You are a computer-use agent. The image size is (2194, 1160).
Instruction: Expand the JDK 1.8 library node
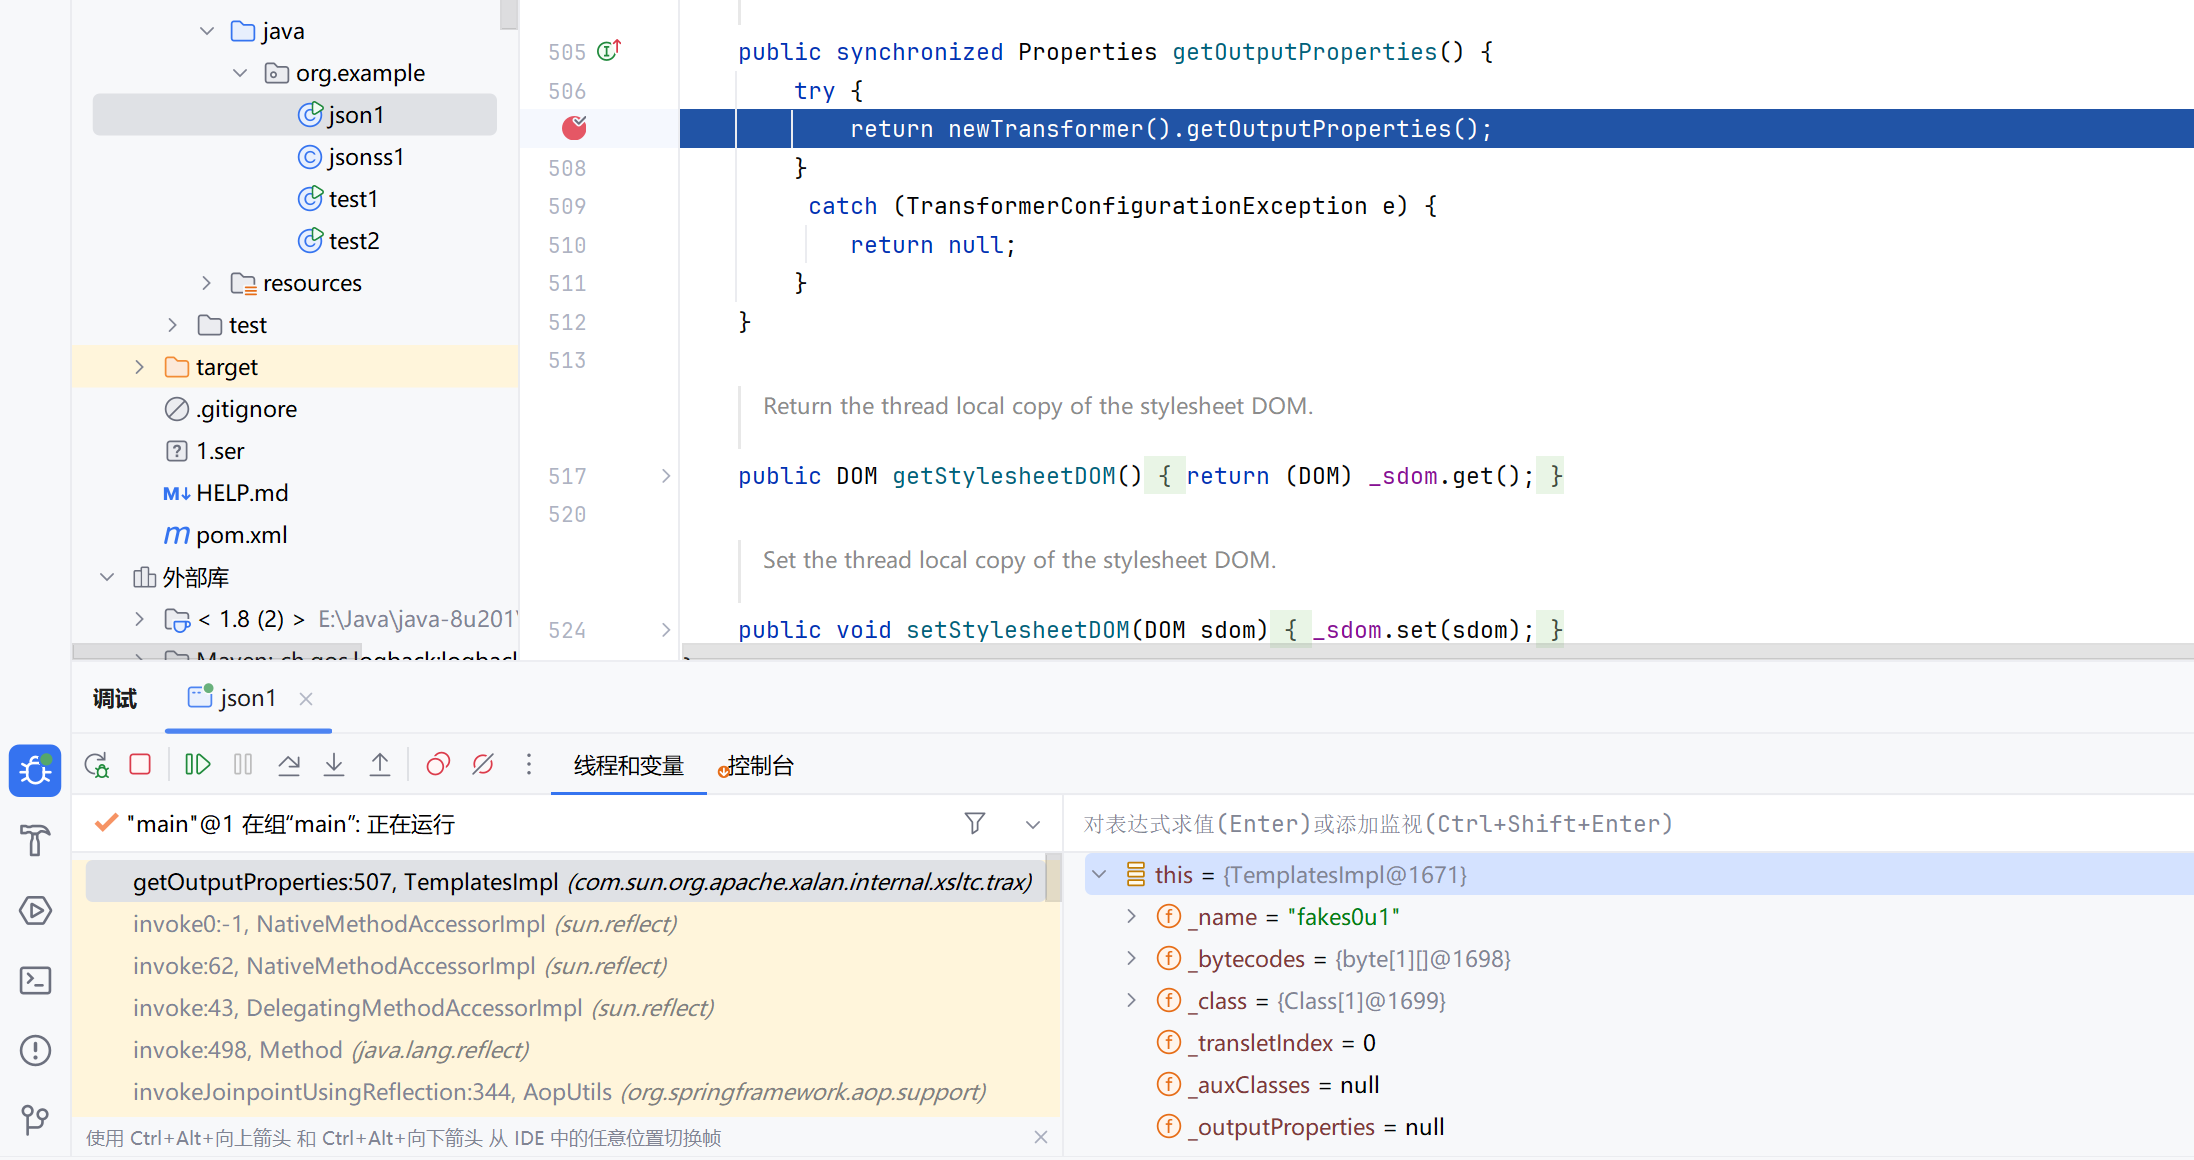pos(140,619)
